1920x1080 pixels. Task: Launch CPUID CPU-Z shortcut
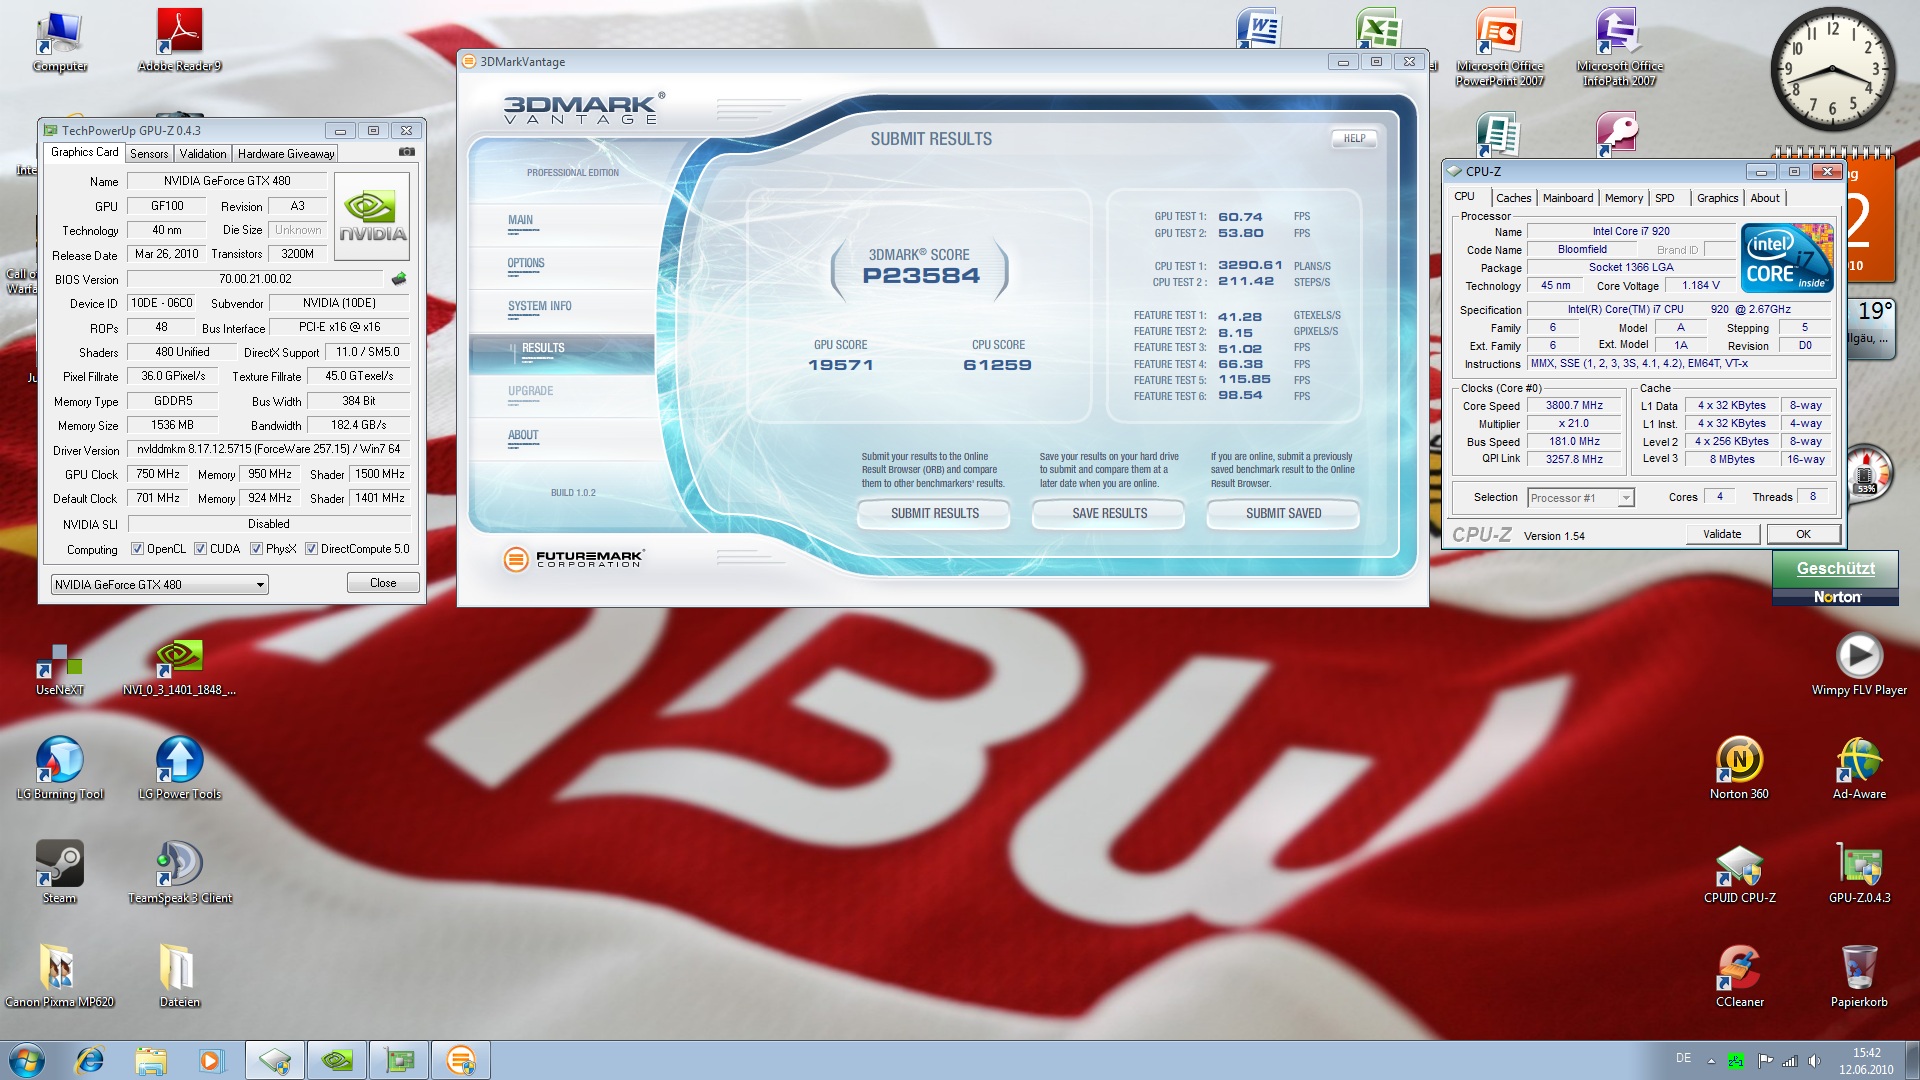click(x=1739, y=872)
